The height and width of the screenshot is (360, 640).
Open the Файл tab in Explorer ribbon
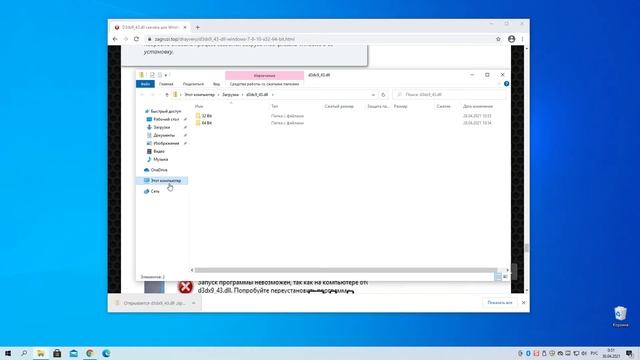coord(145,84)
